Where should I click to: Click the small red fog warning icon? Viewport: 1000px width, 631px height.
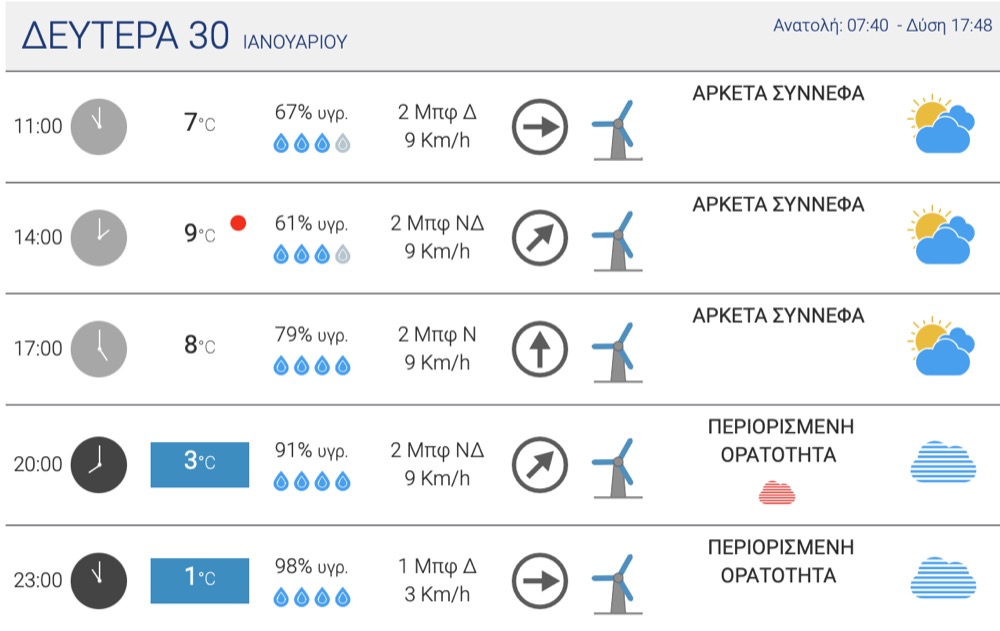[777, 493]
